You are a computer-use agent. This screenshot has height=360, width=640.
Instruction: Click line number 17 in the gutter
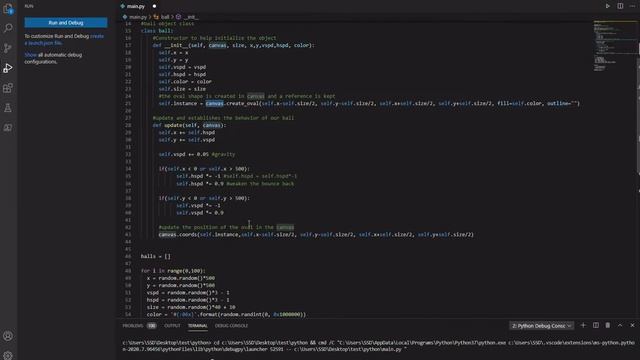(128, 45)
